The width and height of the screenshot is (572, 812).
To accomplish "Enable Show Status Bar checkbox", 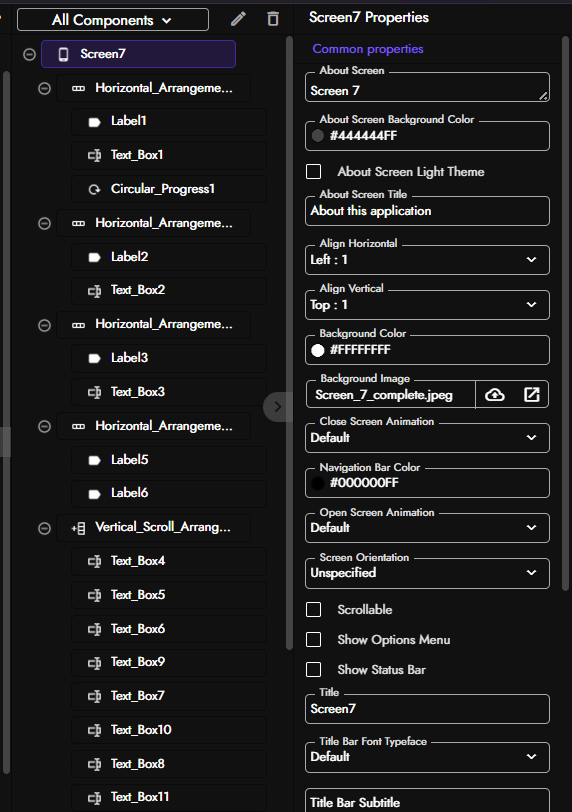I will coord(313,670).
